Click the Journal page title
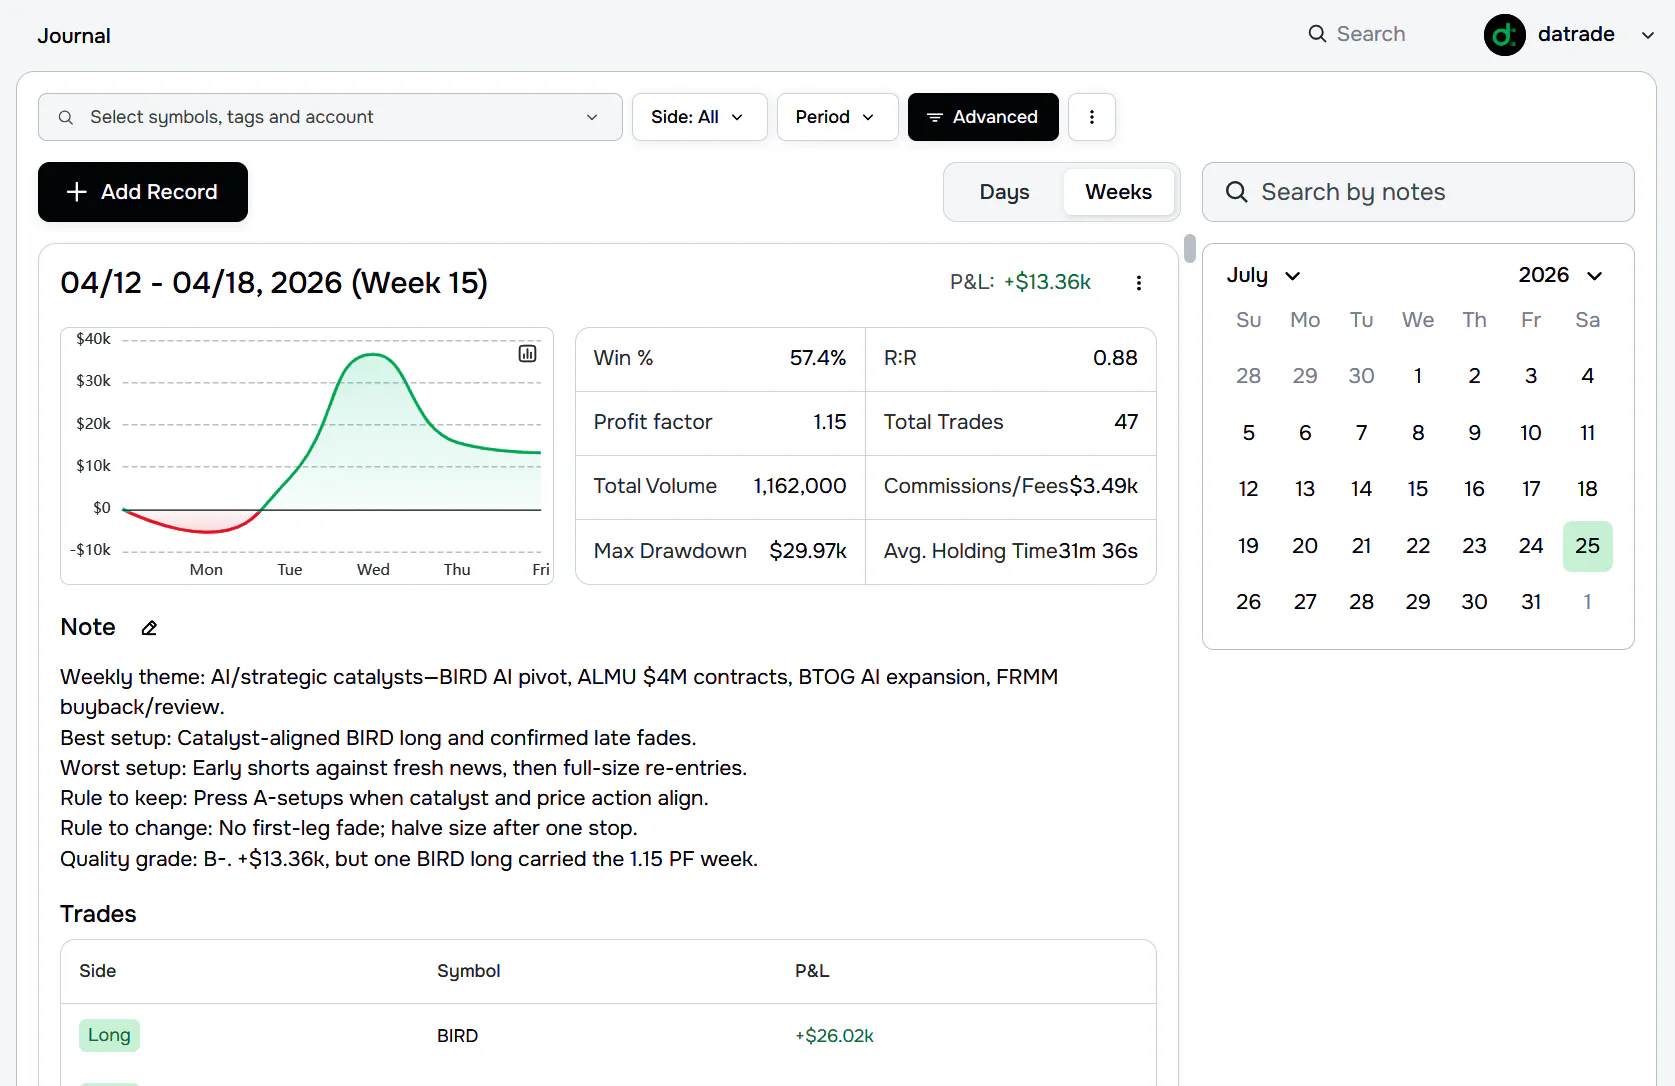The image size is (1675, 1086). pos(74,36)
